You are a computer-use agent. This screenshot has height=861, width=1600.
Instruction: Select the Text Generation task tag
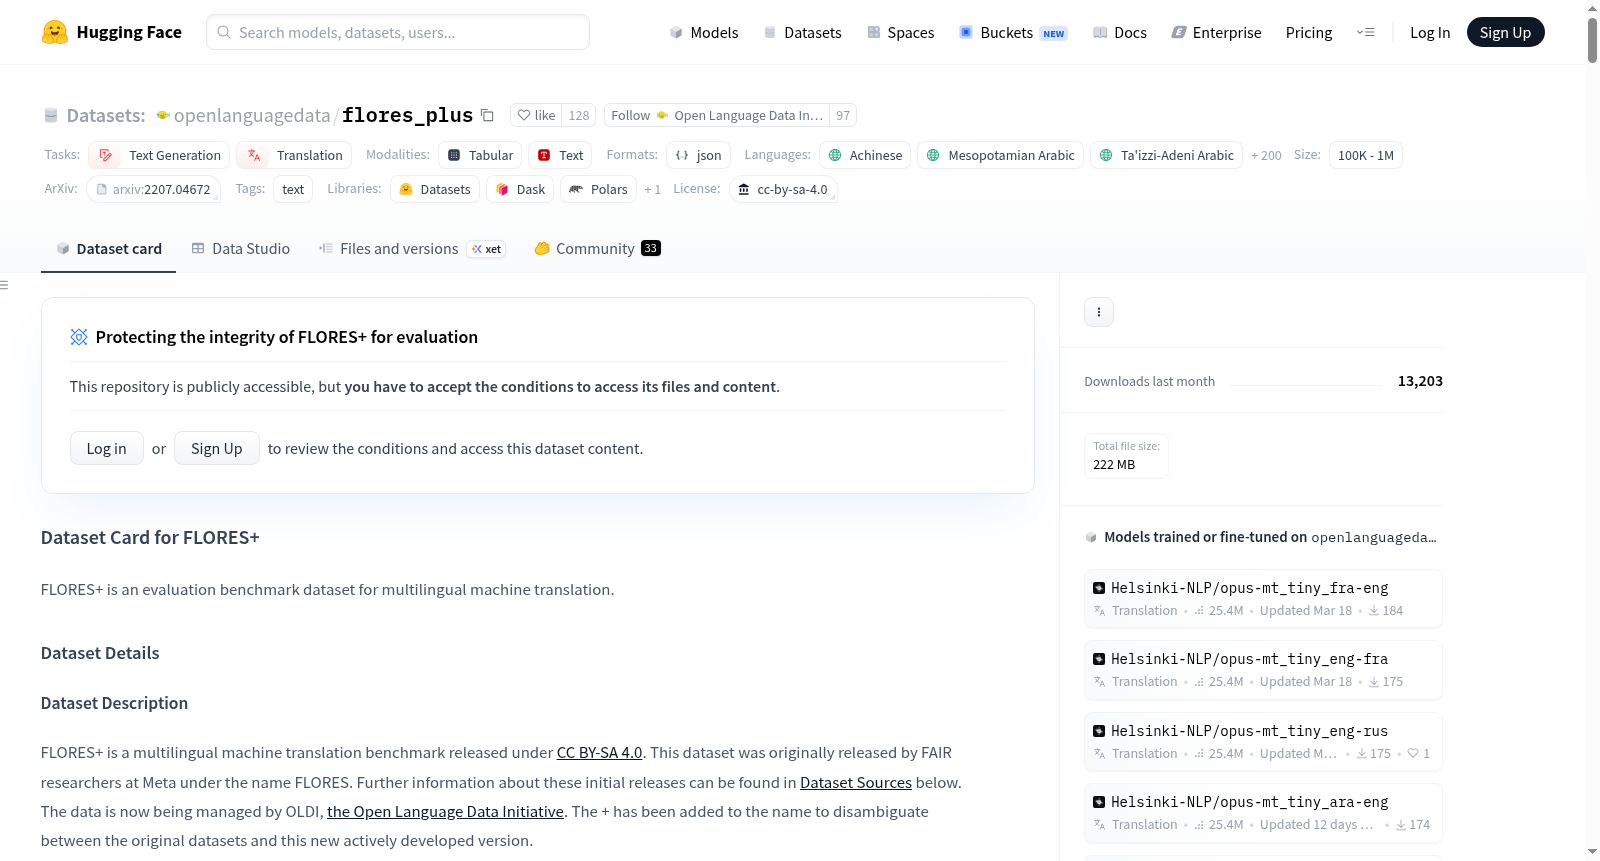point(159,155)
